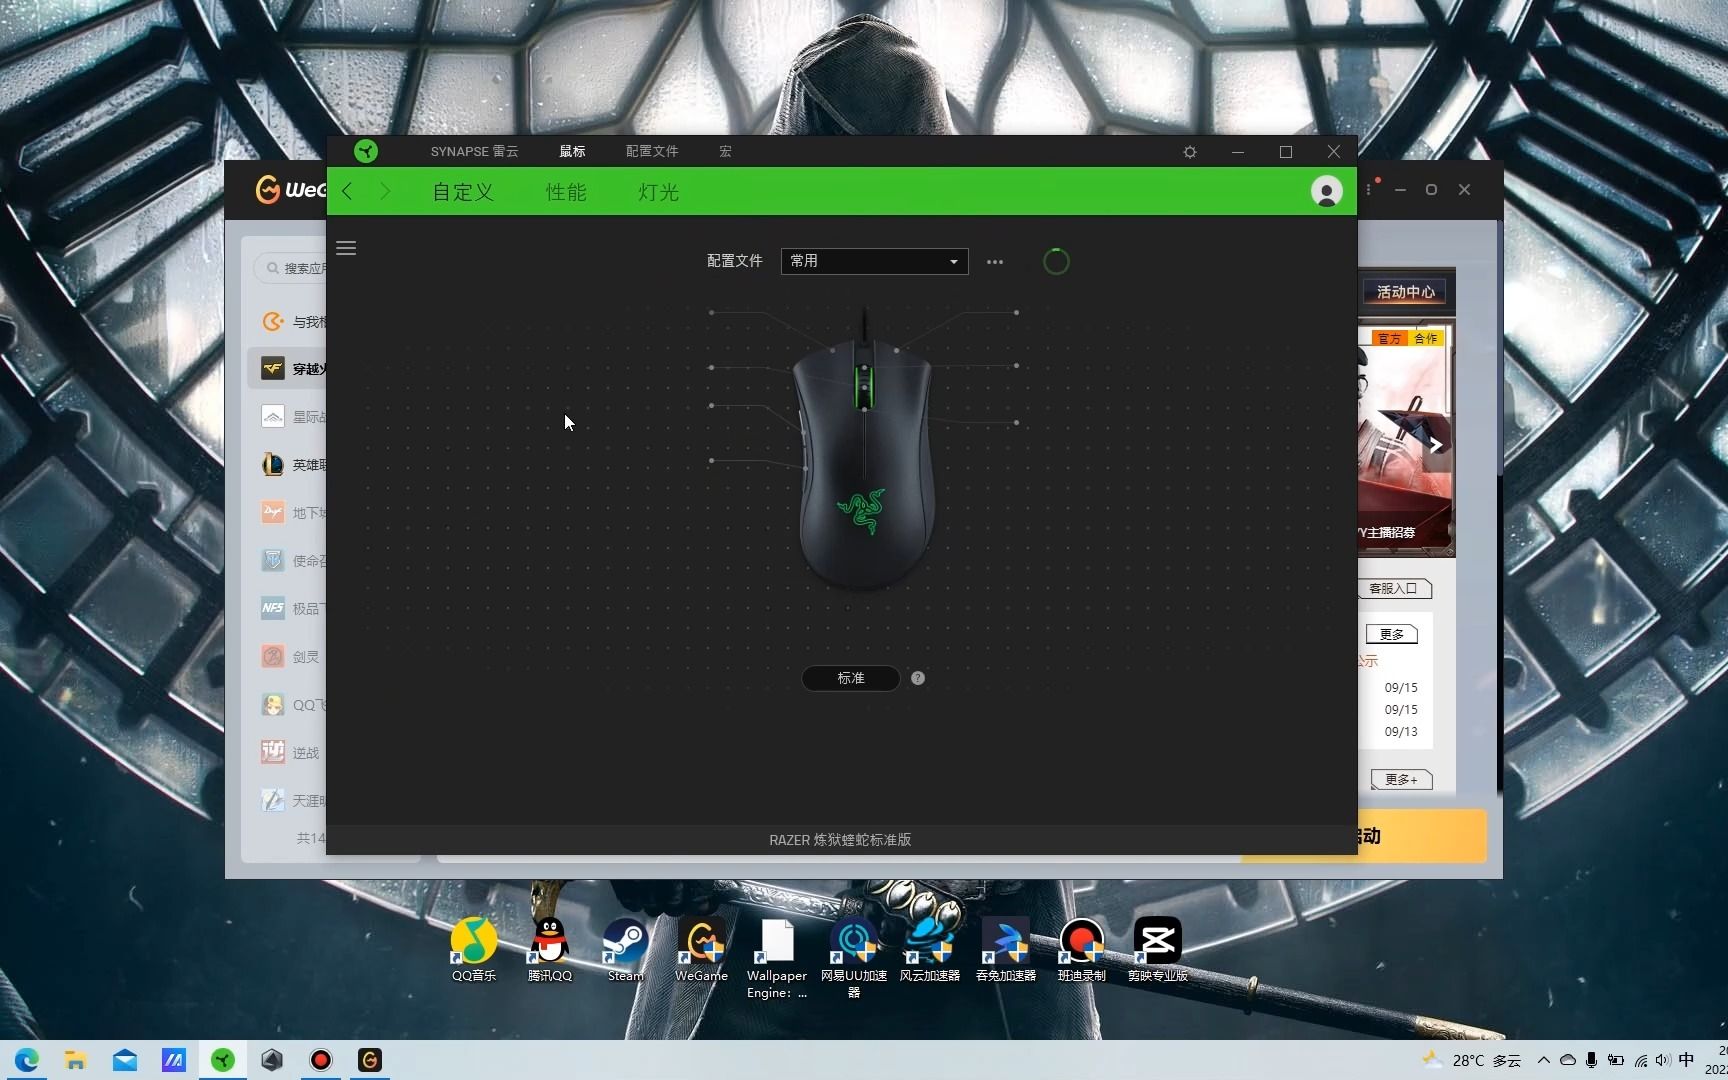Image resolution: width=1728 pixels, height=1080 pixels.
Task: Go forward with the right arrow
Action: pyautogui.click(x=385, y=191)
